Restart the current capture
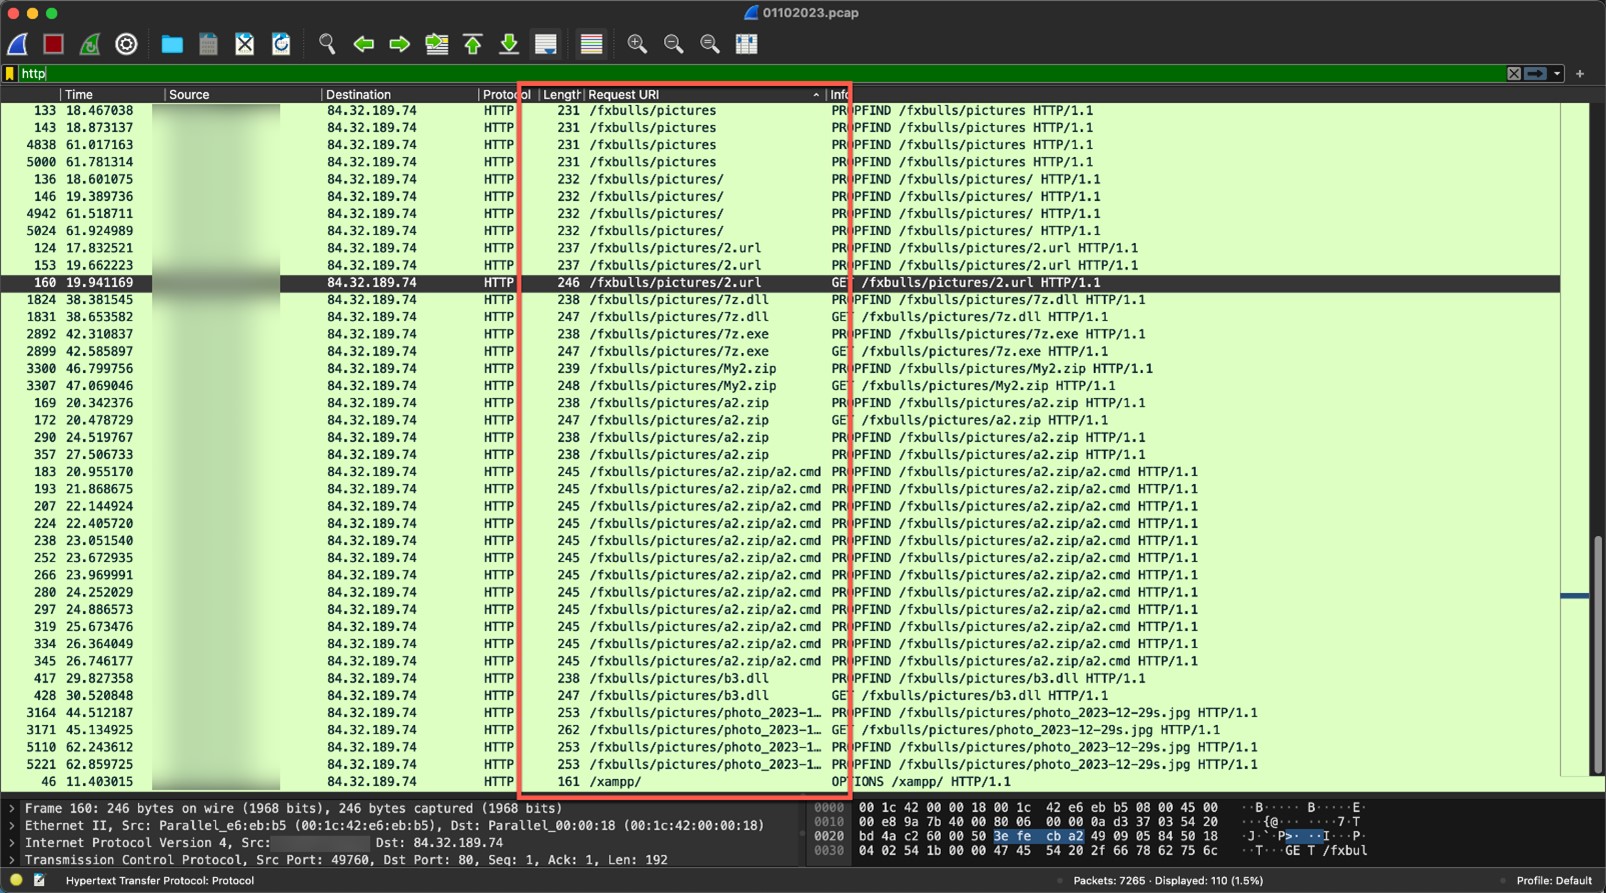The image size is (1606, 893). (x=90, y=44)
